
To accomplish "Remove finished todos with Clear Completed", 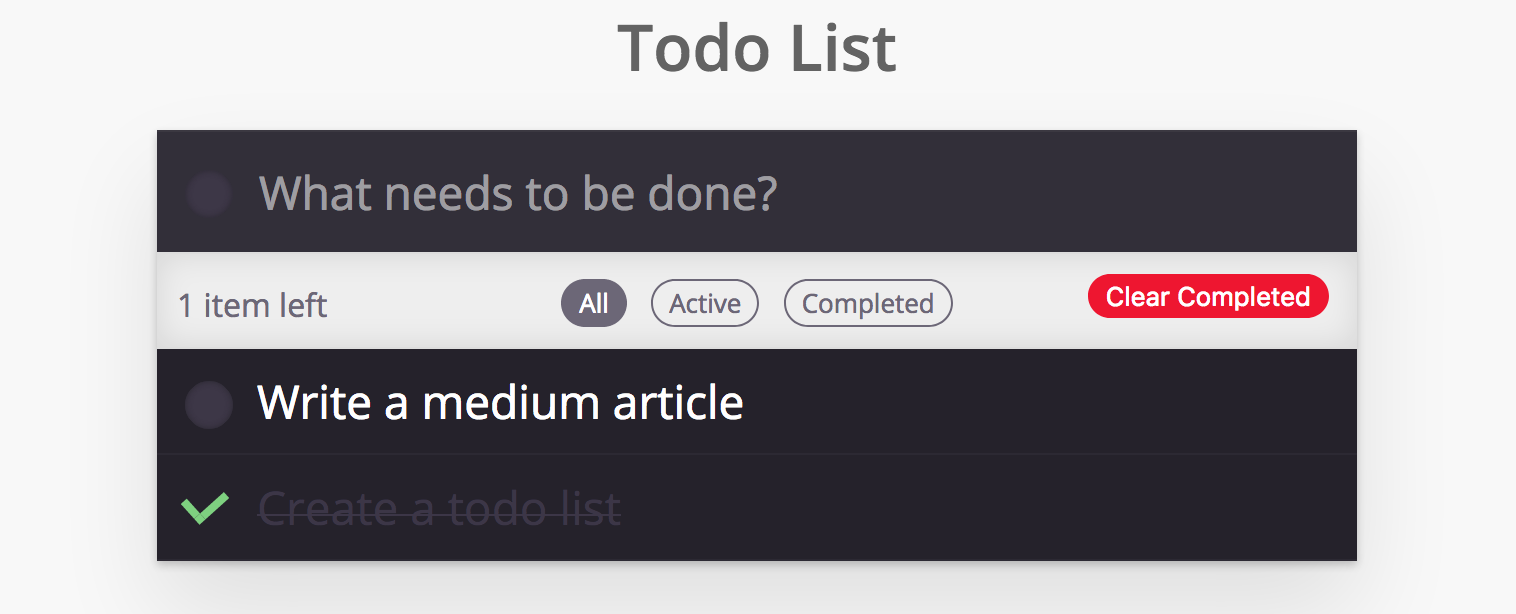I will (x=1208, y=297).
